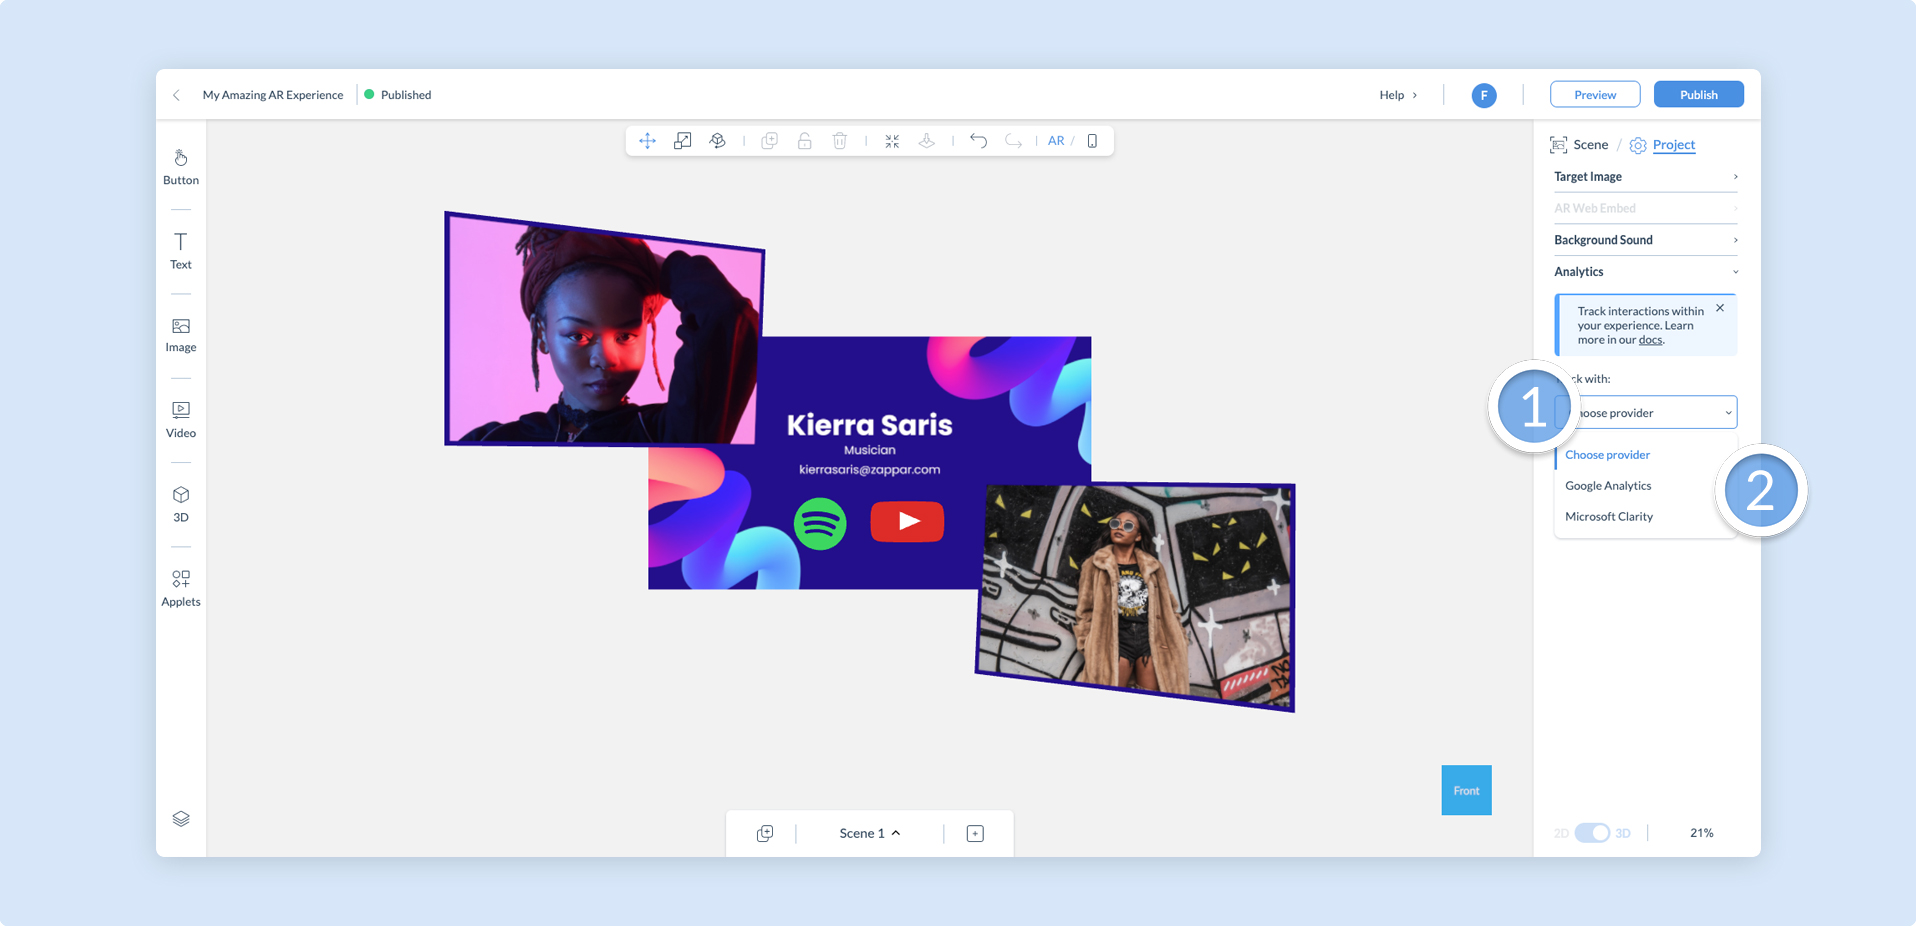
Task: Select the graffiti photo on canvas
Action: pos(1135,597)
